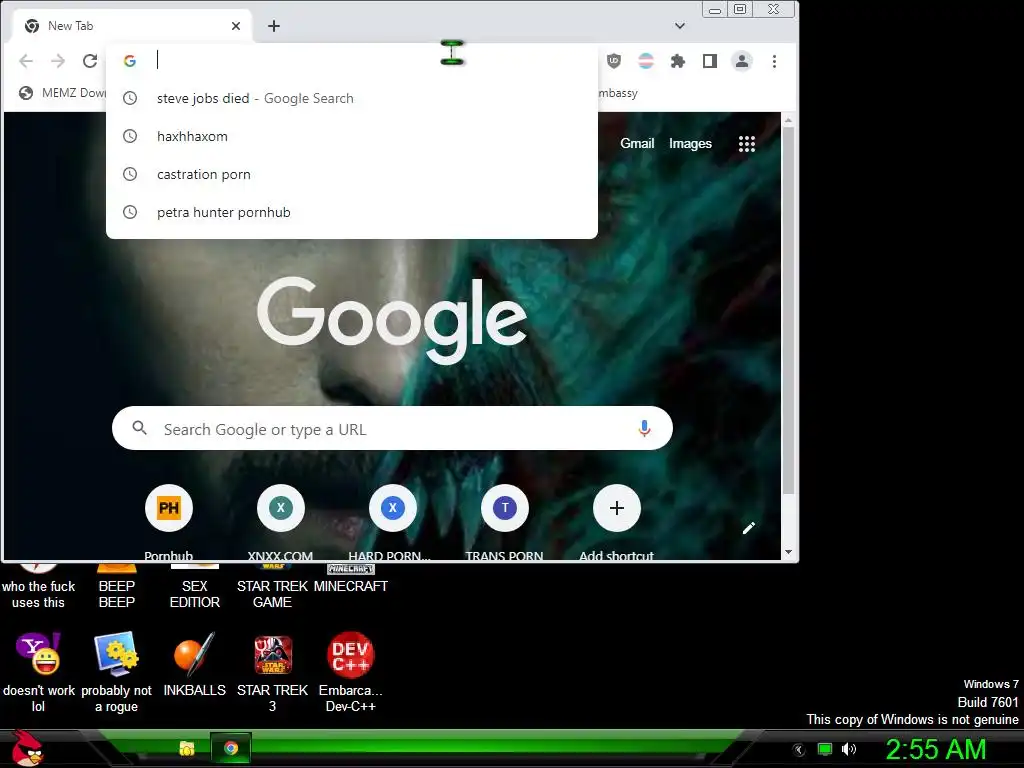Toggle Chrome's side panel
1024x768 pixels.
coord(710,61)
